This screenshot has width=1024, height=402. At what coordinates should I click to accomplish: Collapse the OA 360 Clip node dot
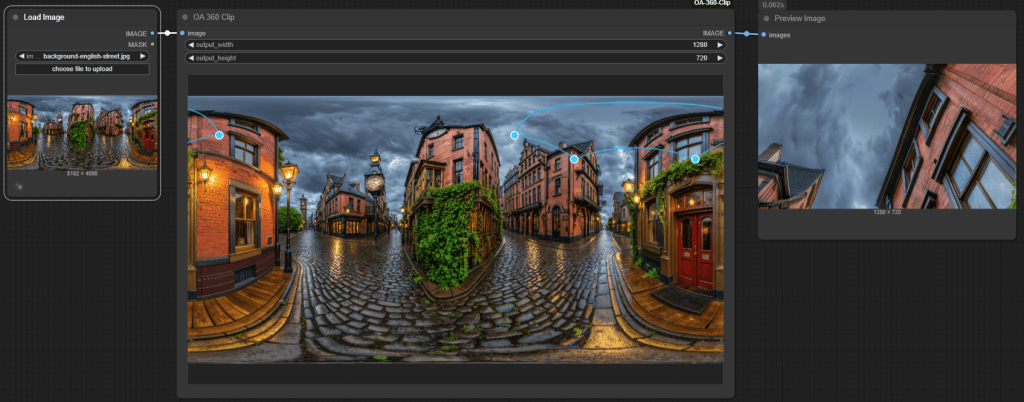pyautogui.click(x=185, y=17)
